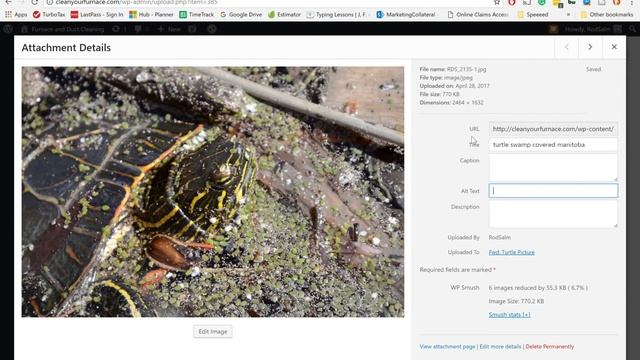This screenshot has width=640, height=360.
Task: Open the Speeeed bookmarks folder
Action: click(x=533, y=14)
